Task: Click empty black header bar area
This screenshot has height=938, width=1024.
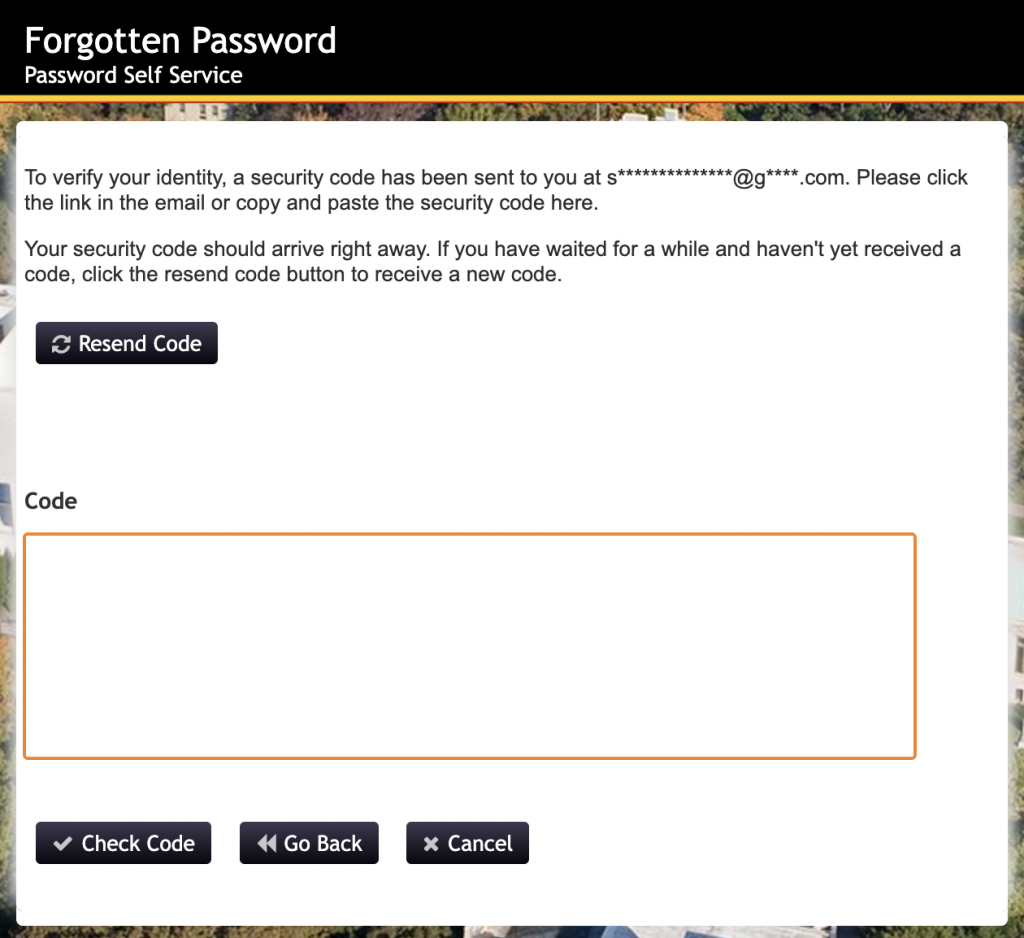Action: (x=679, y=49)
